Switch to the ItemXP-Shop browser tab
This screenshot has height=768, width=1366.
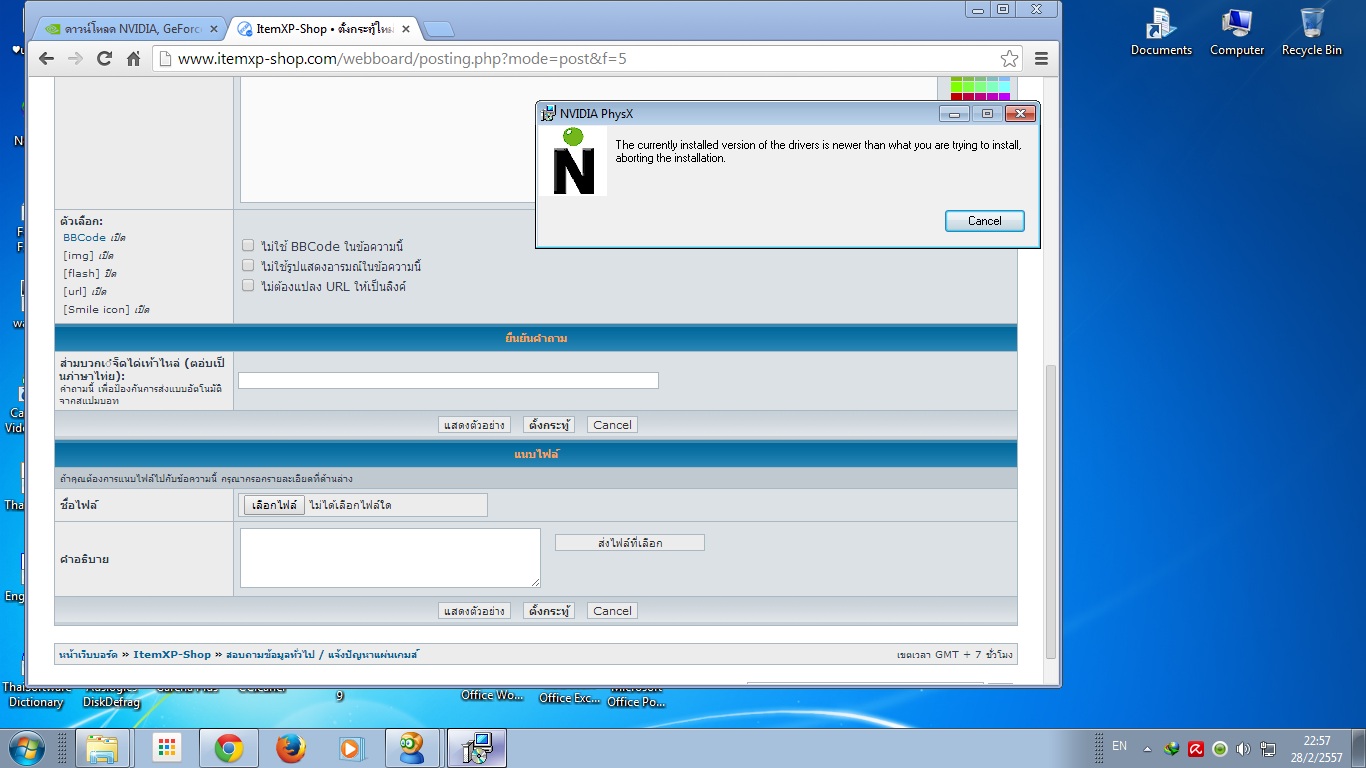coord(320,29)
